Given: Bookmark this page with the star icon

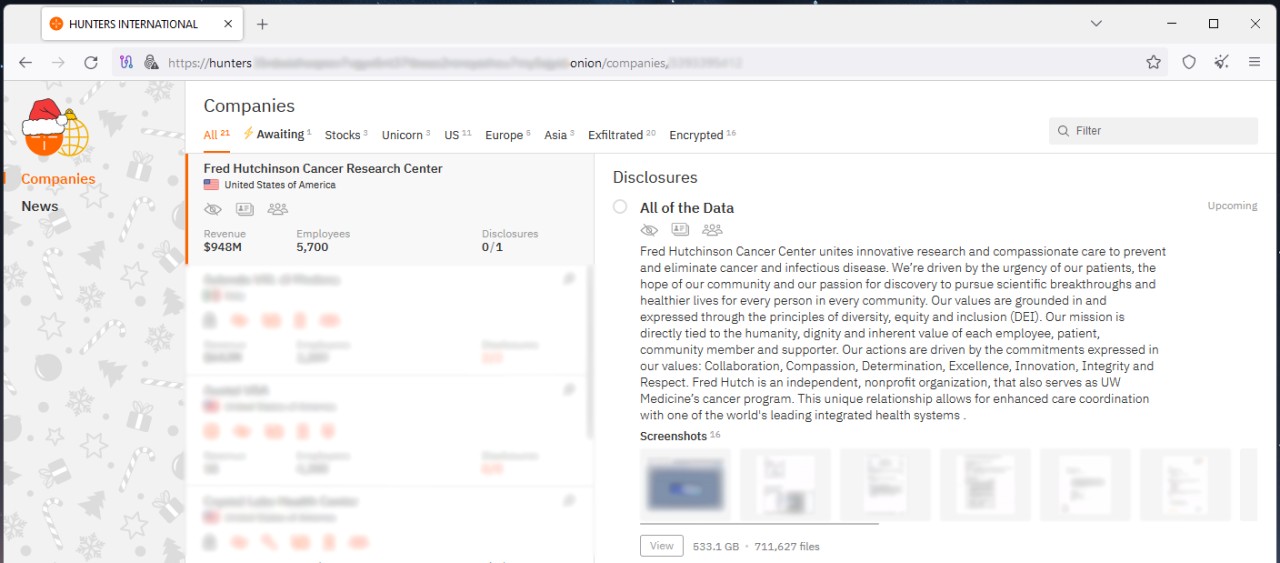Looking at the screenshot, I should (x=1153, y=62).
